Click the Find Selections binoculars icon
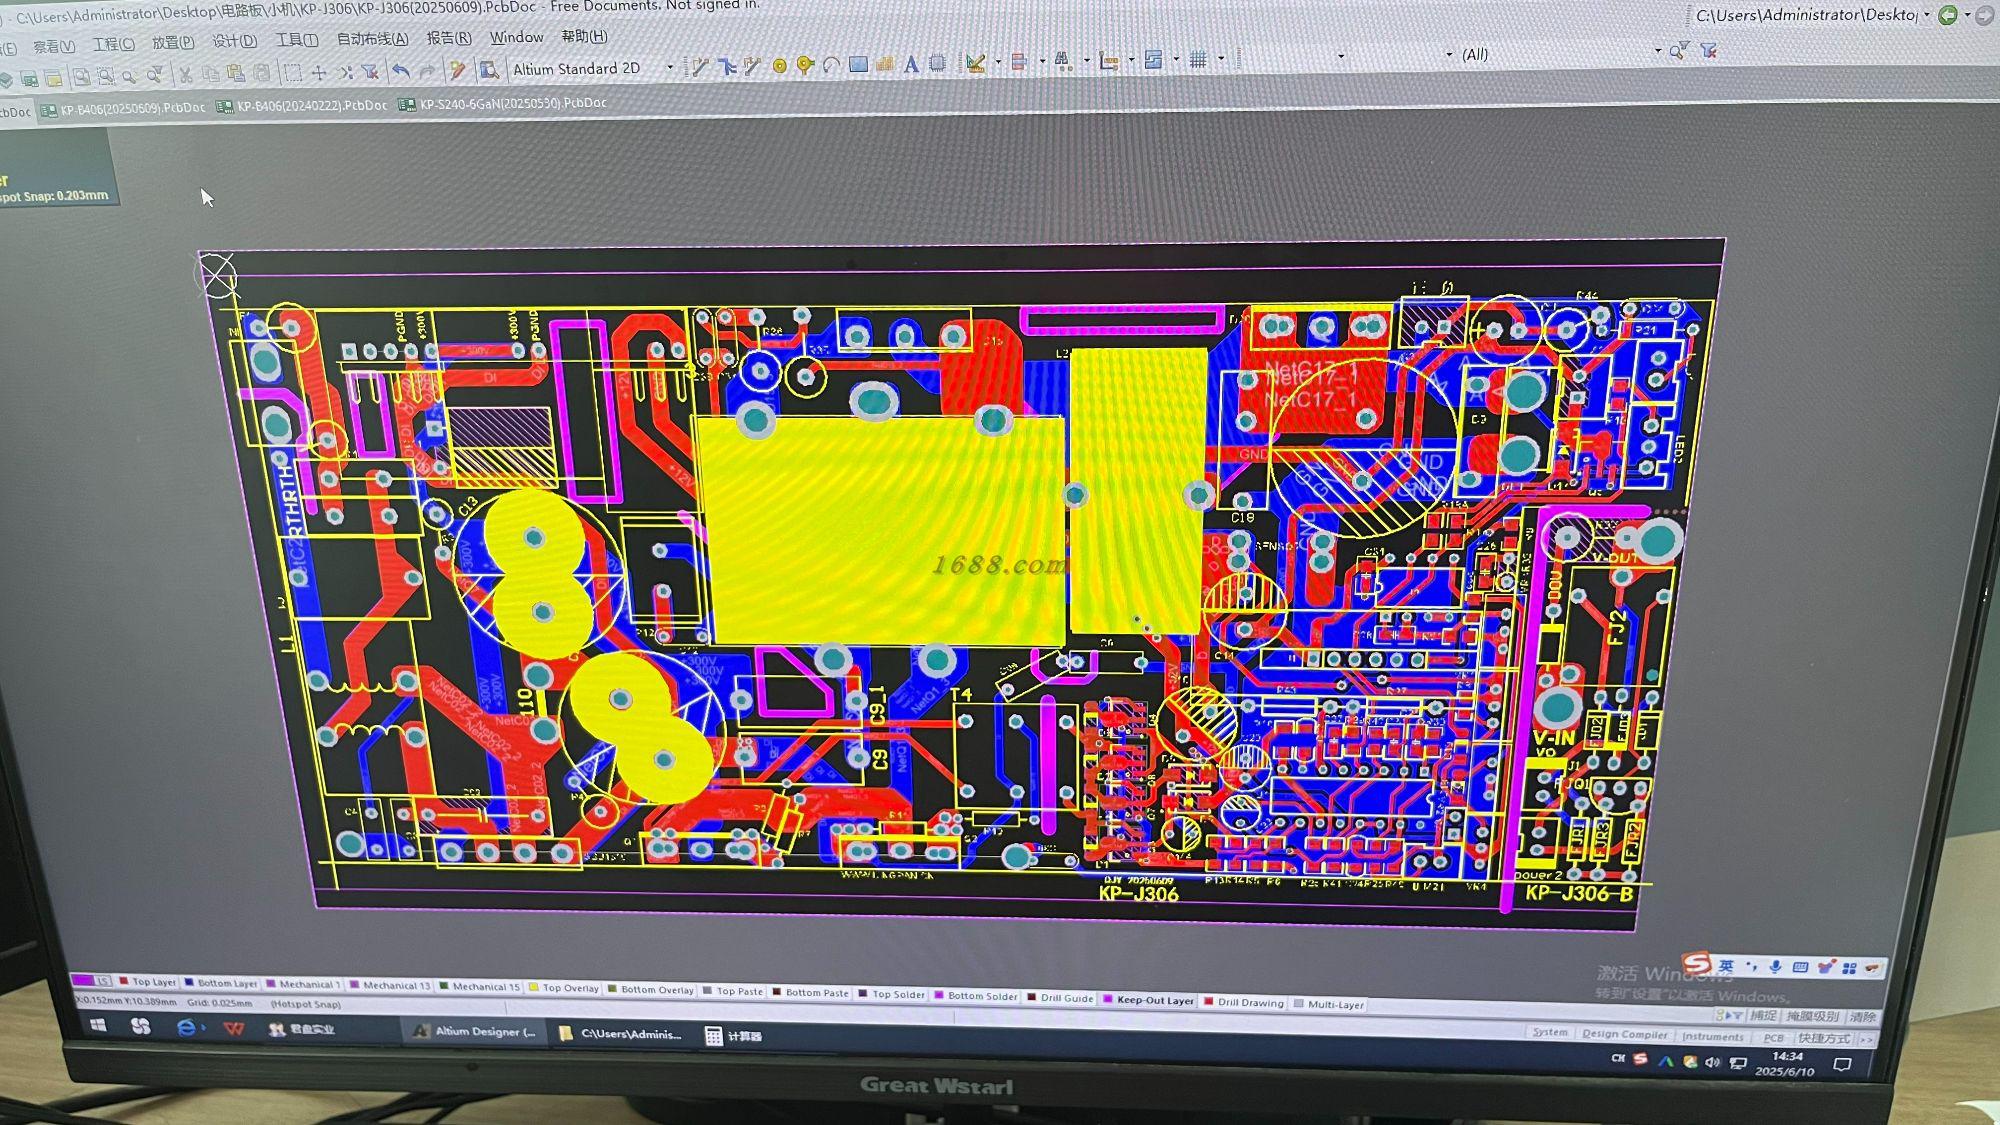The height and width of the screenshot is (1125, 2000). pos(1063,62)
